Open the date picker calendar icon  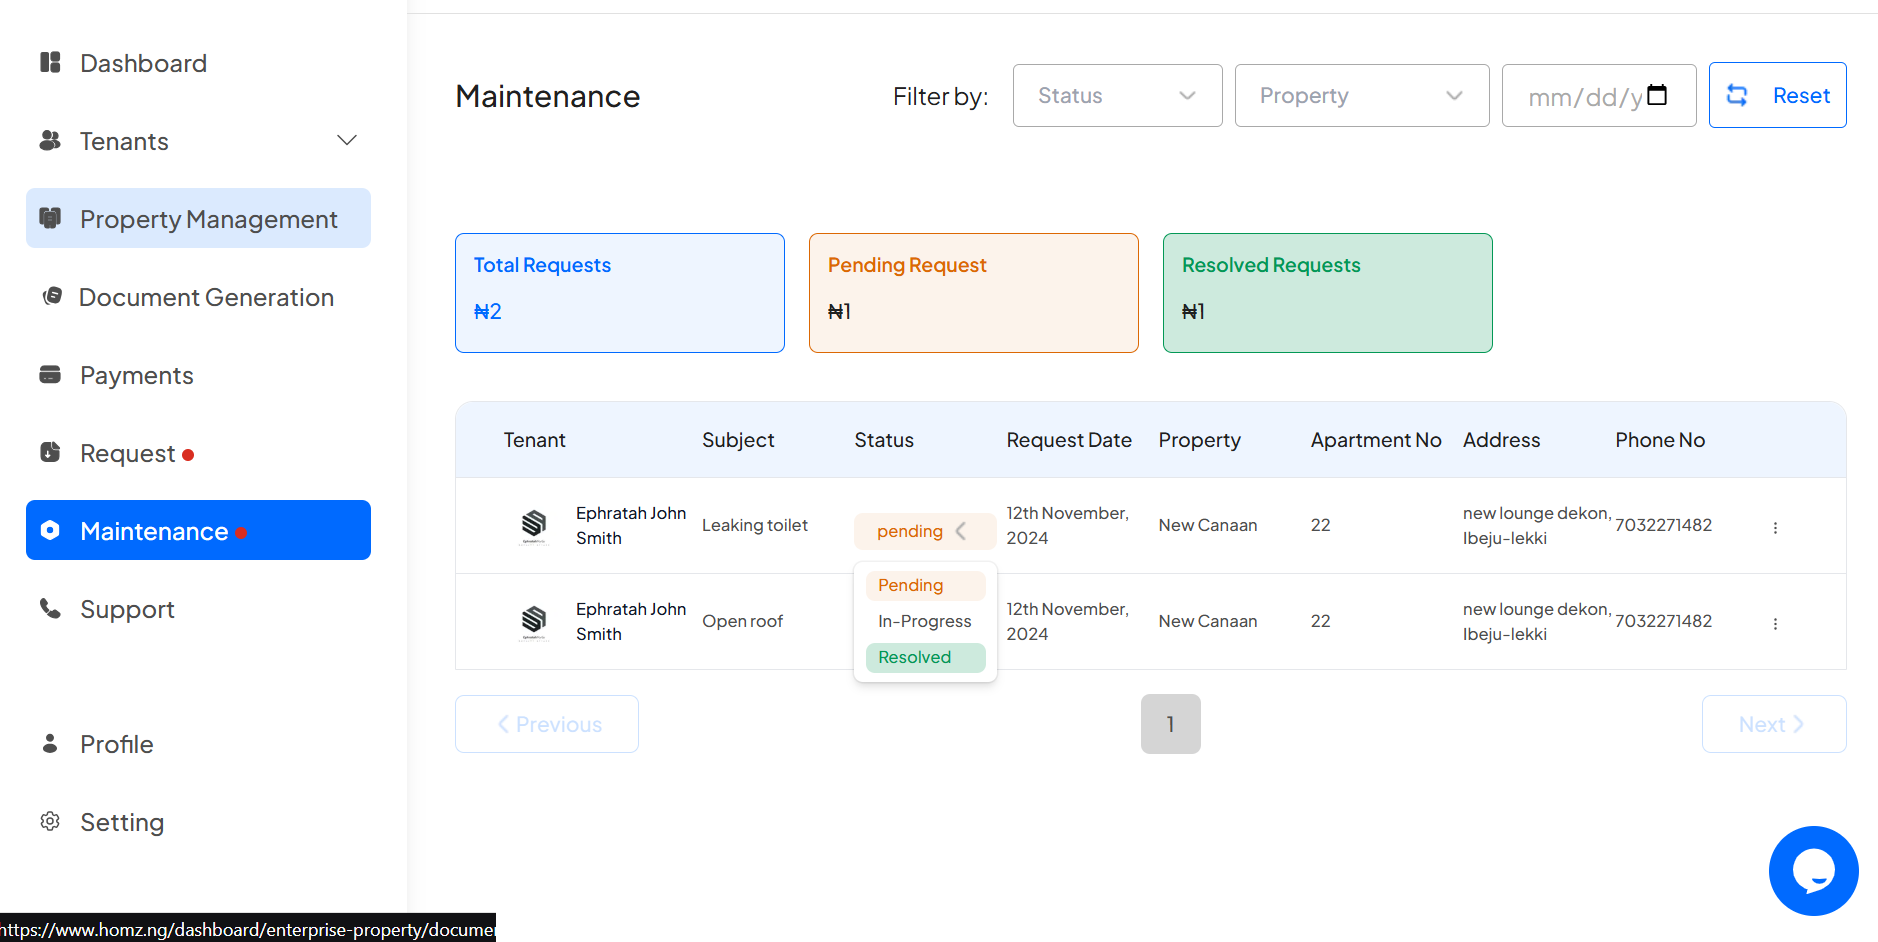pos(1657,95)
